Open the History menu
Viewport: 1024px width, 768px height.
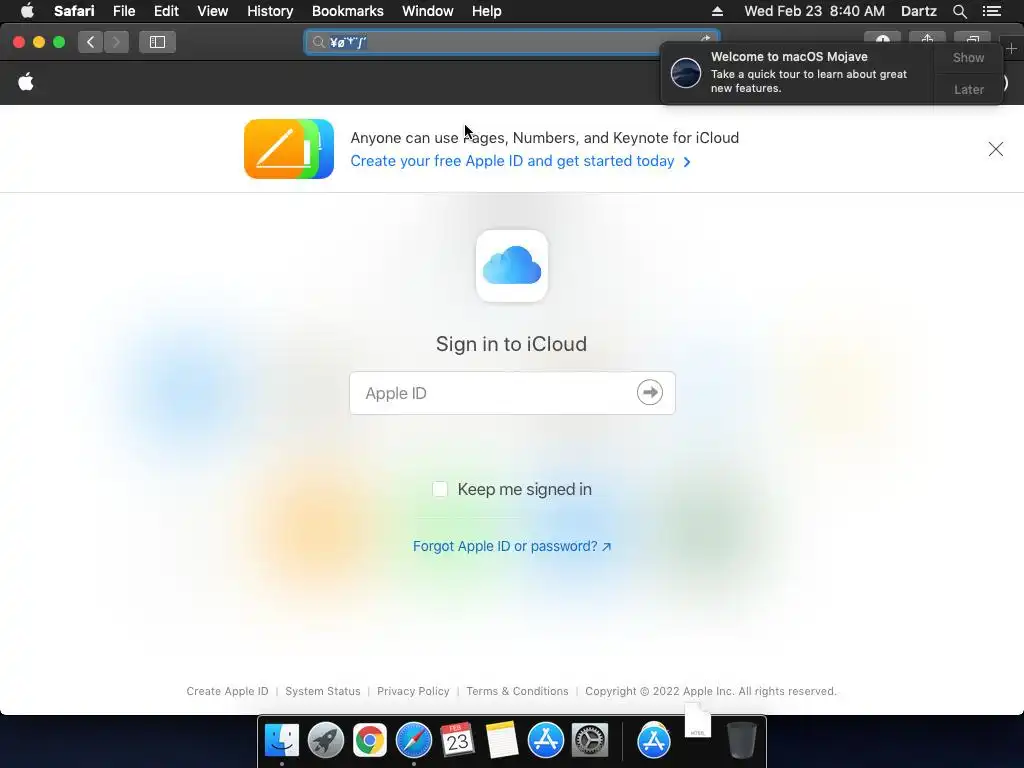(x=270, y=11)
